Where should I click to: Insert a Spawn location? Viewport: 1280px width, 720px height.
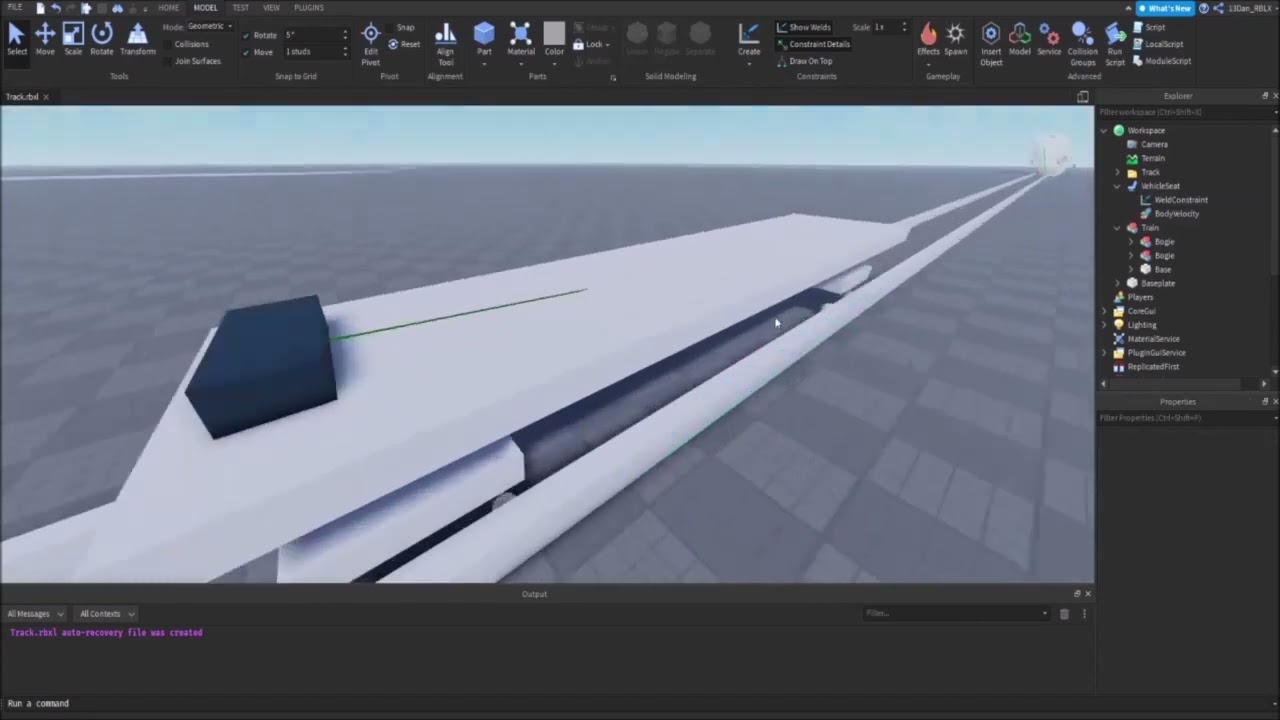coord(956,40)
